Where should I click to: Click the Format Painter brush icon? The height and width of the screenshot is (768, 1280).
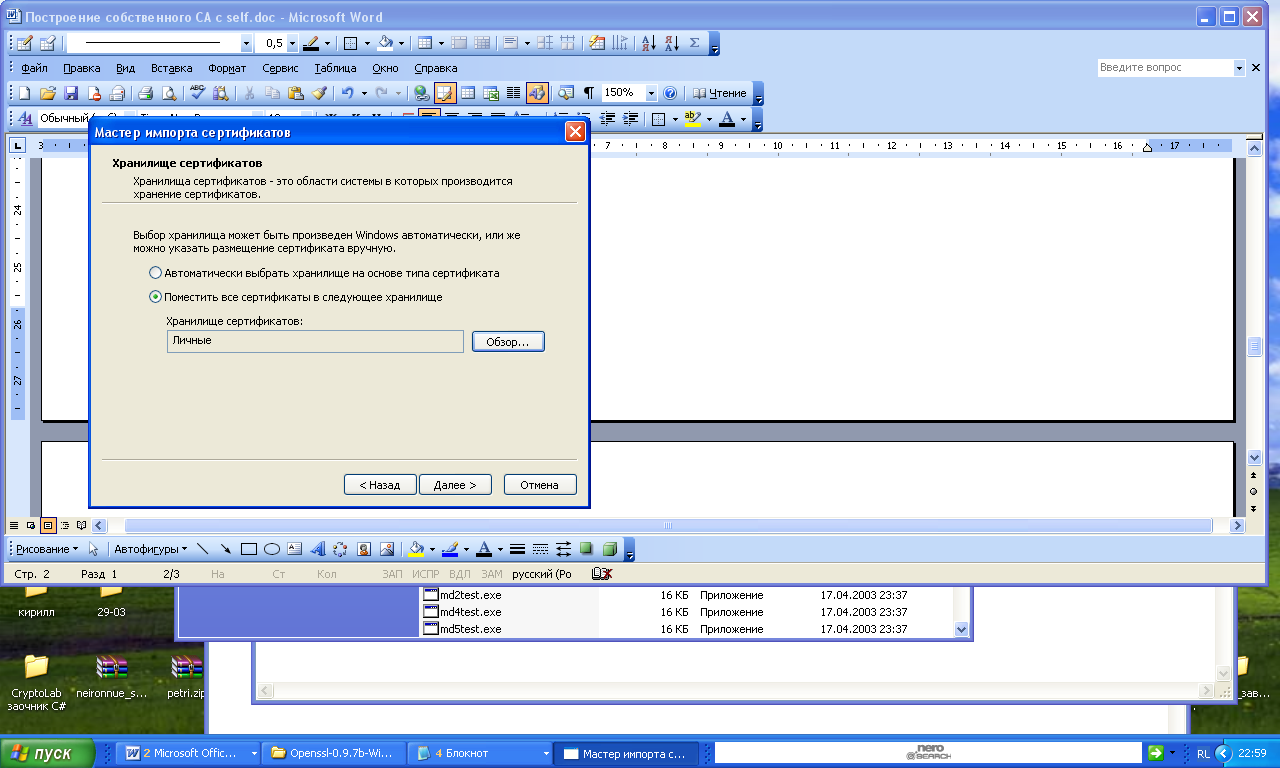pyautogui.click(x=320, y=93)
